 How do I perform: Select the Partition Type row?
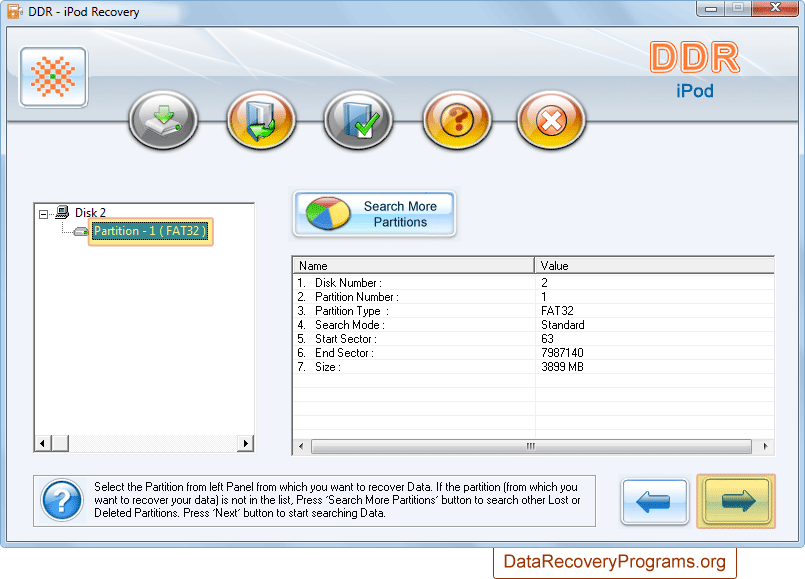533,311
